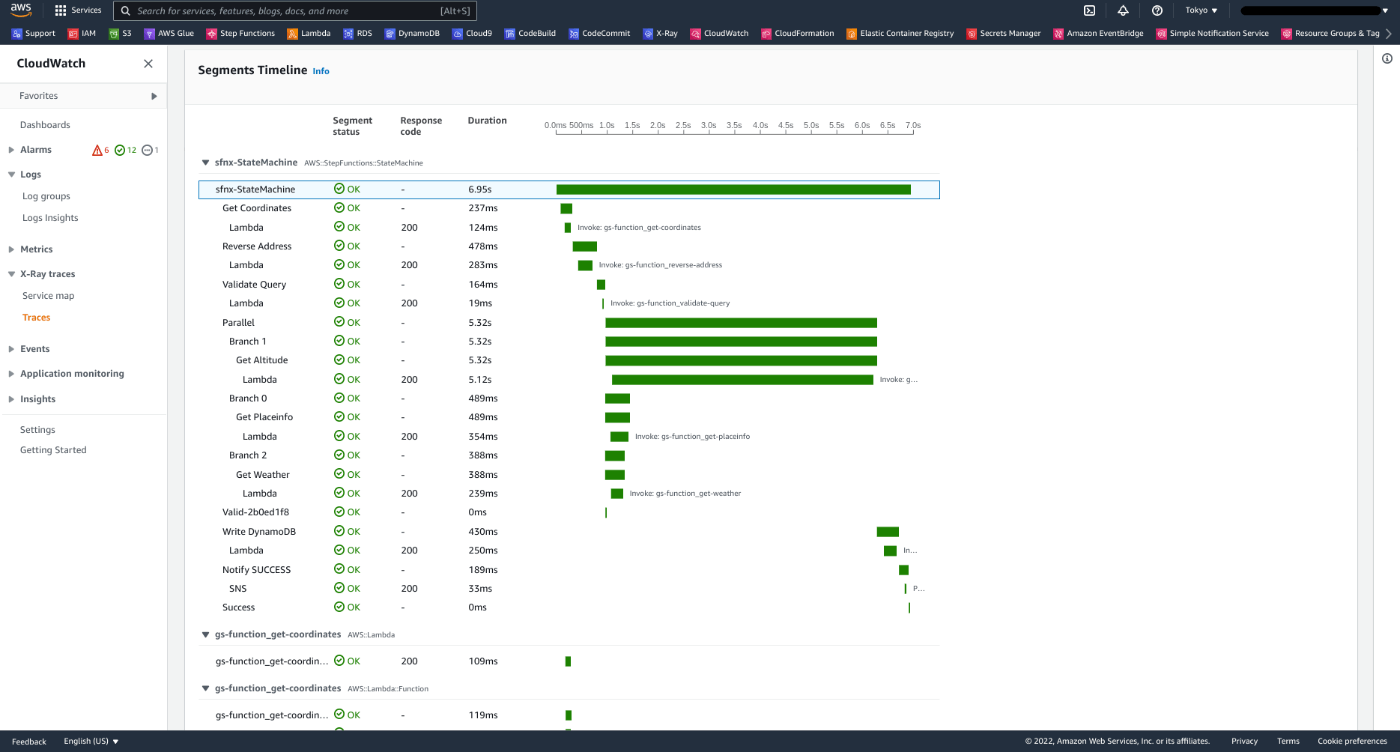Open the S3 bookmark shortcut
This screenshot has height=752, width=1400.
coord(120,33)
